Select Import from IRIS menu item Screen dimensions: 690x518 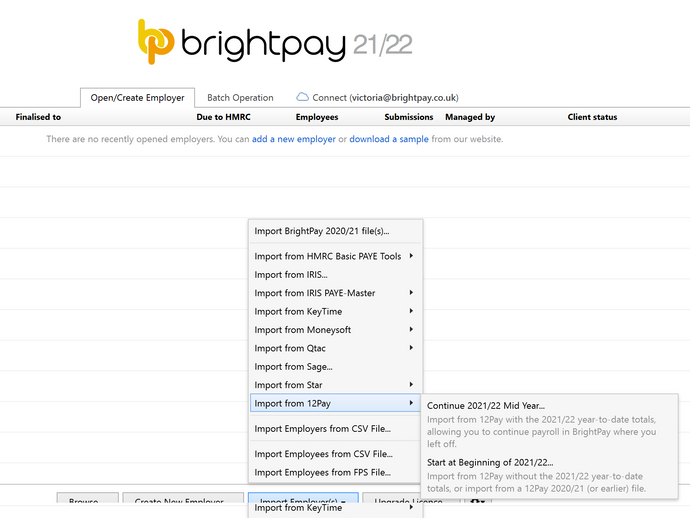(x=335, y=275)
